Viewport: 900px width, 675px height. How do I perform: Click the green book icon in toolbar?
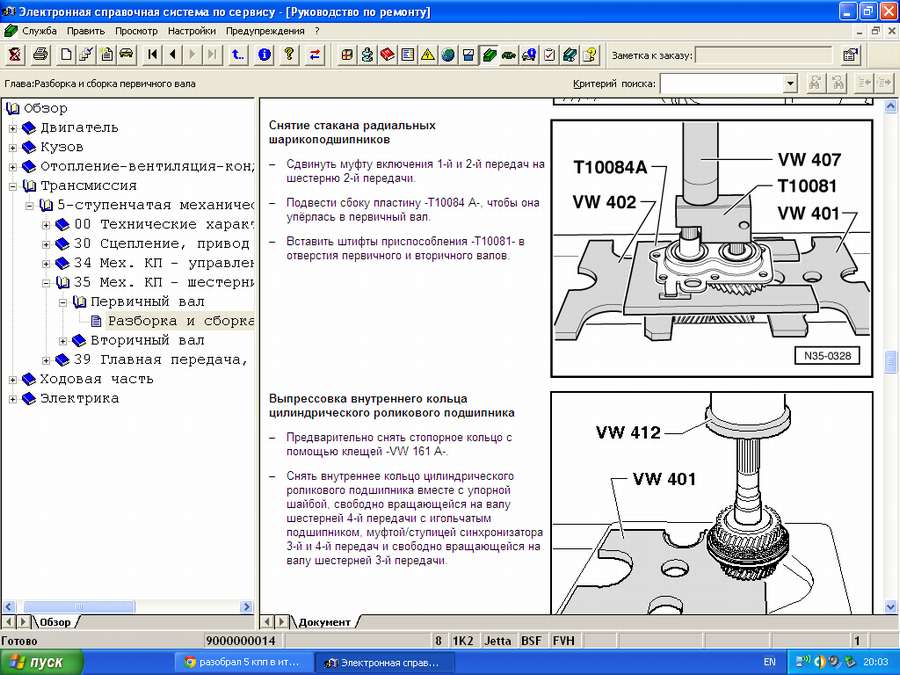click(489, 55)
